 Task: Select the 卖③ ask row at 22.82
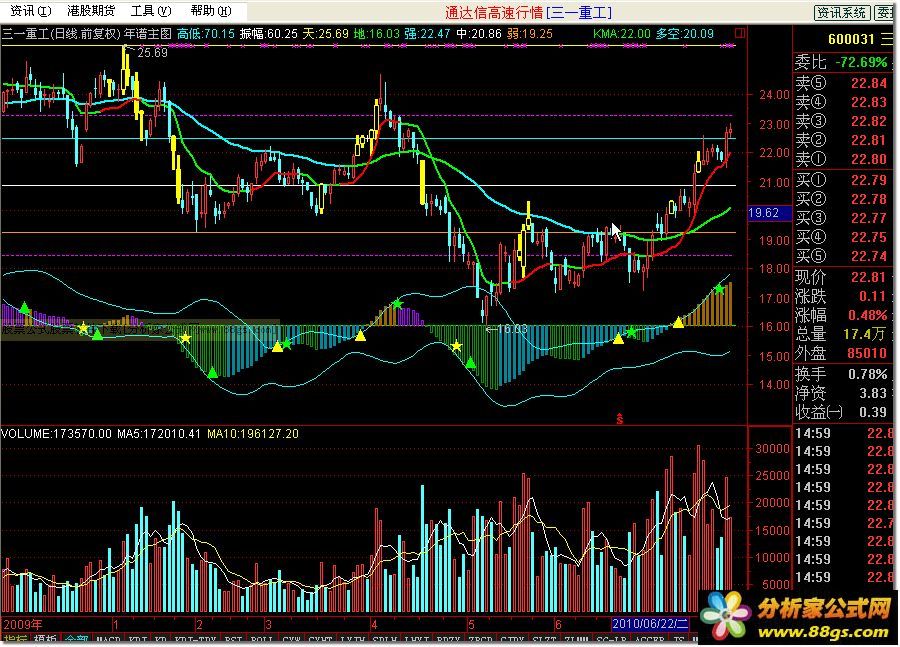coord(842,121)
